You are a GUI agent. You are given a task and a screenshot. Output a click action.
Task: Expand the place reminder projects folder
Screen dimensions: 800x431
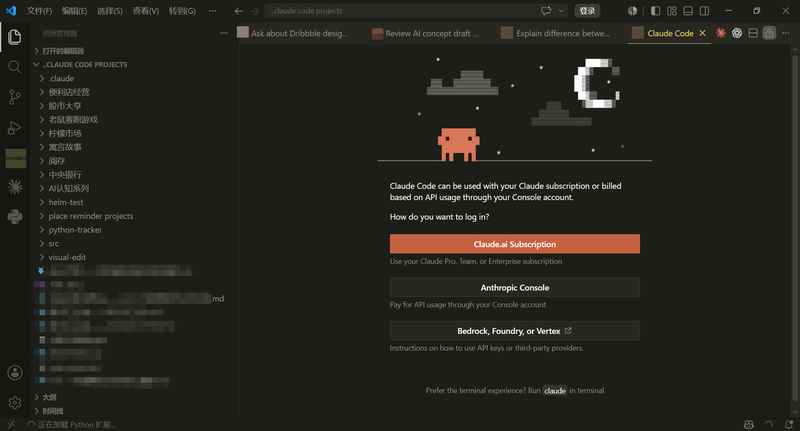91,216
